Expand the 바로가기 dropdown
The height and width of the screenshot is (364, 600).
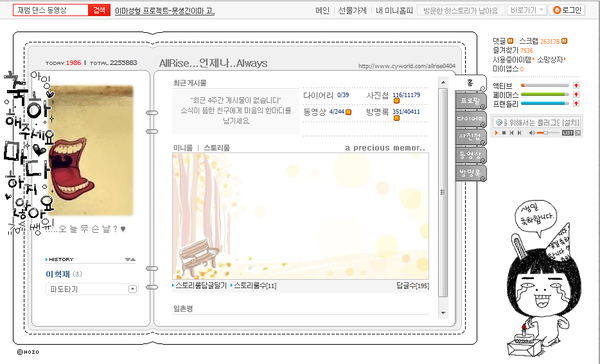click(x=527, y=10)
